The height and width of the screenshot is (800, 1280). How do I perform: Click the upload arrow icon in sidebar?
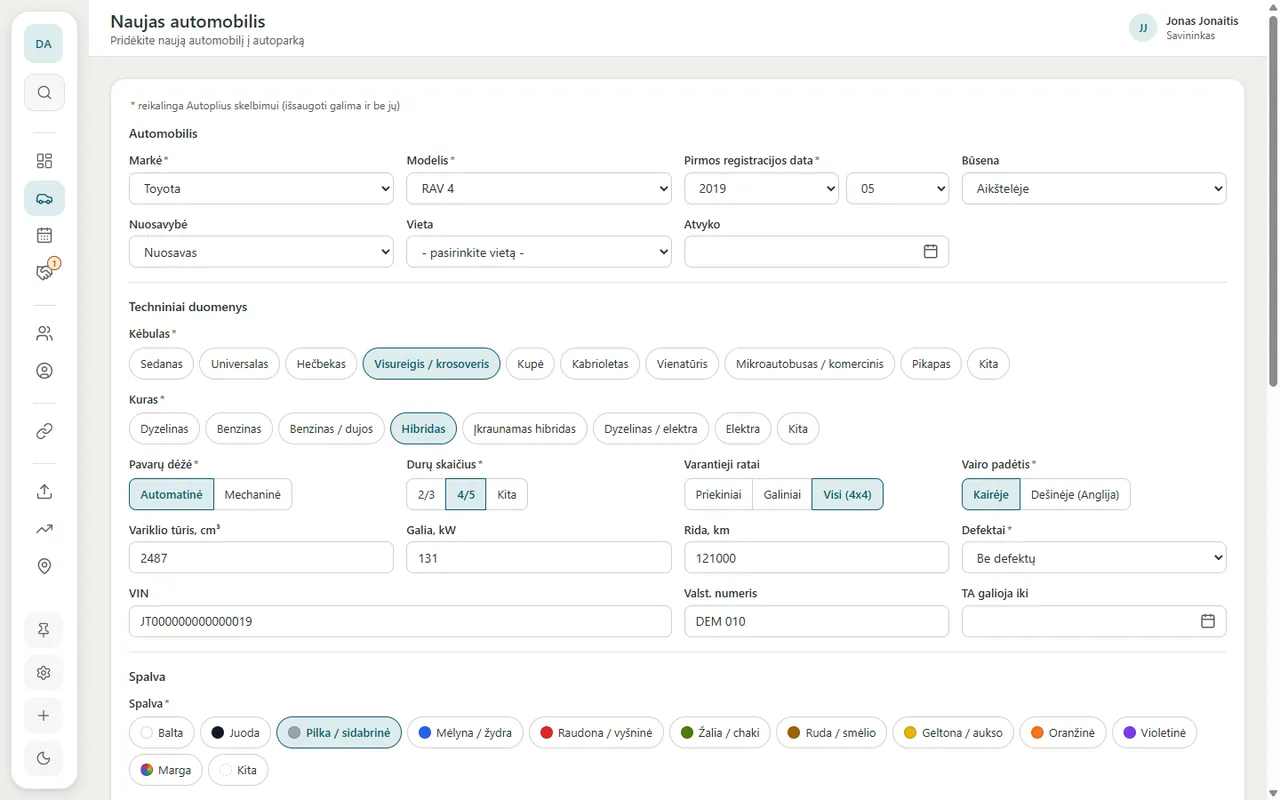coord(44,492)
